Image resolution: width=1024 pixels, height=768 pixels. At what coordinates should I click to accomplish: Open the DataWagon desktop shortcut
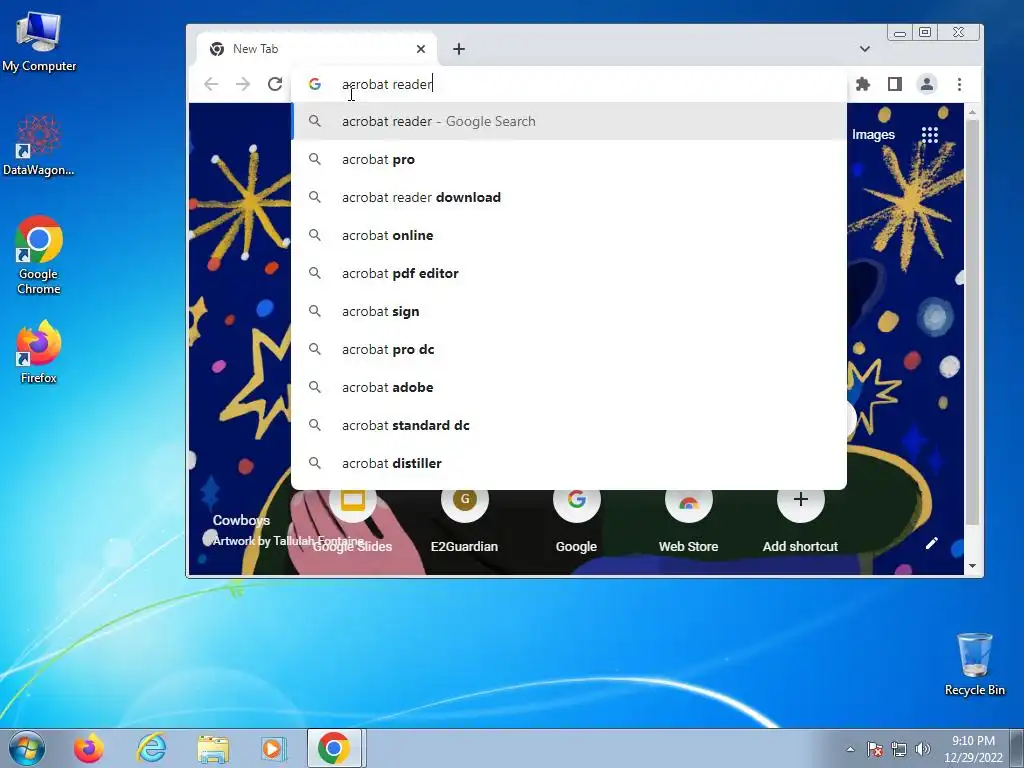tap(39, 145)
